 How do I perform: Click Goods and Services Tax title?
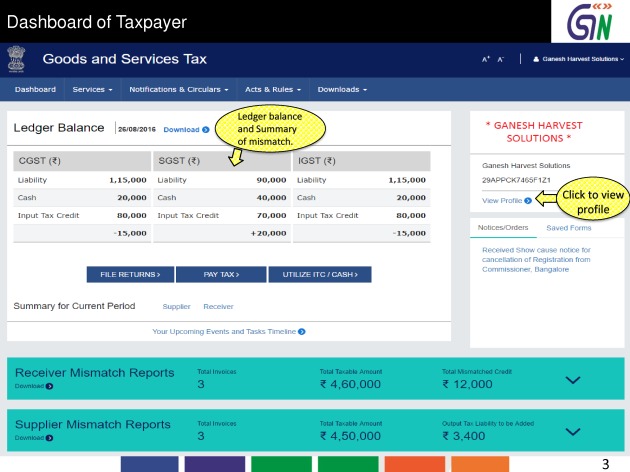coord(125,59)
